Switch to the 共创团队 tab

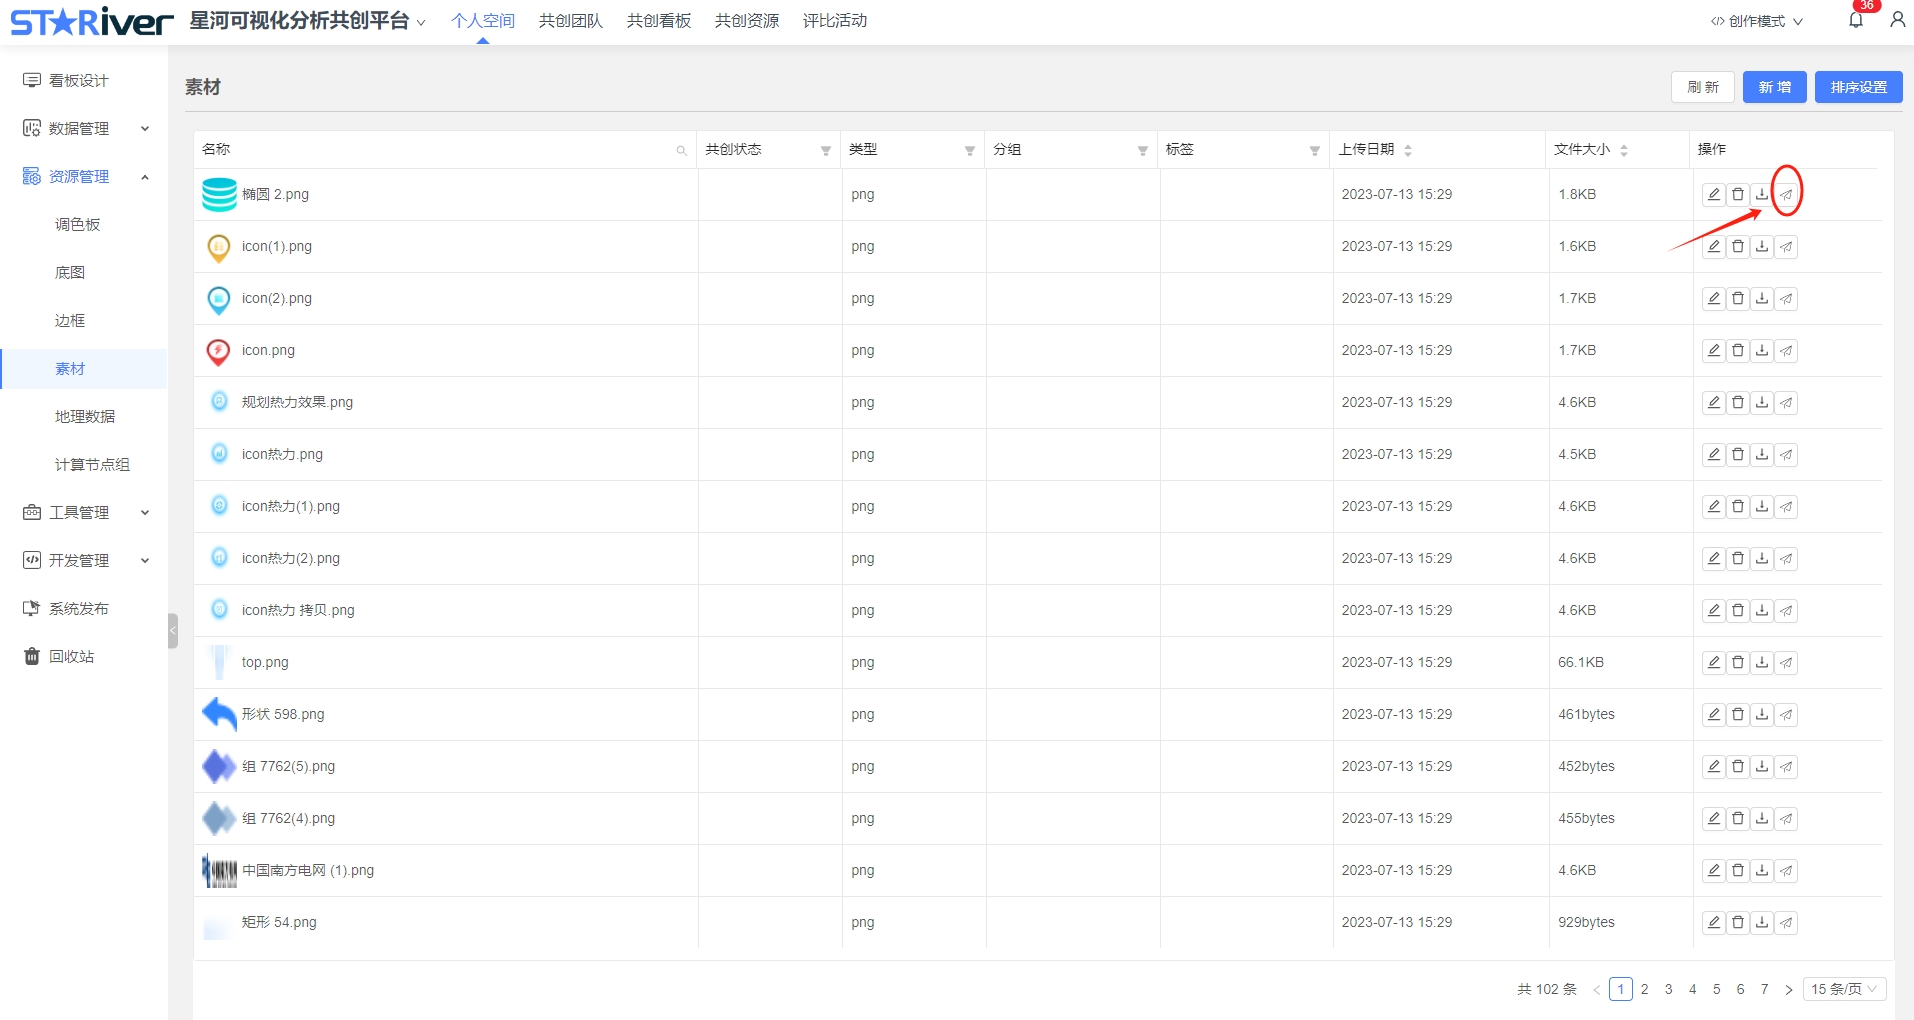coord(571,21)
